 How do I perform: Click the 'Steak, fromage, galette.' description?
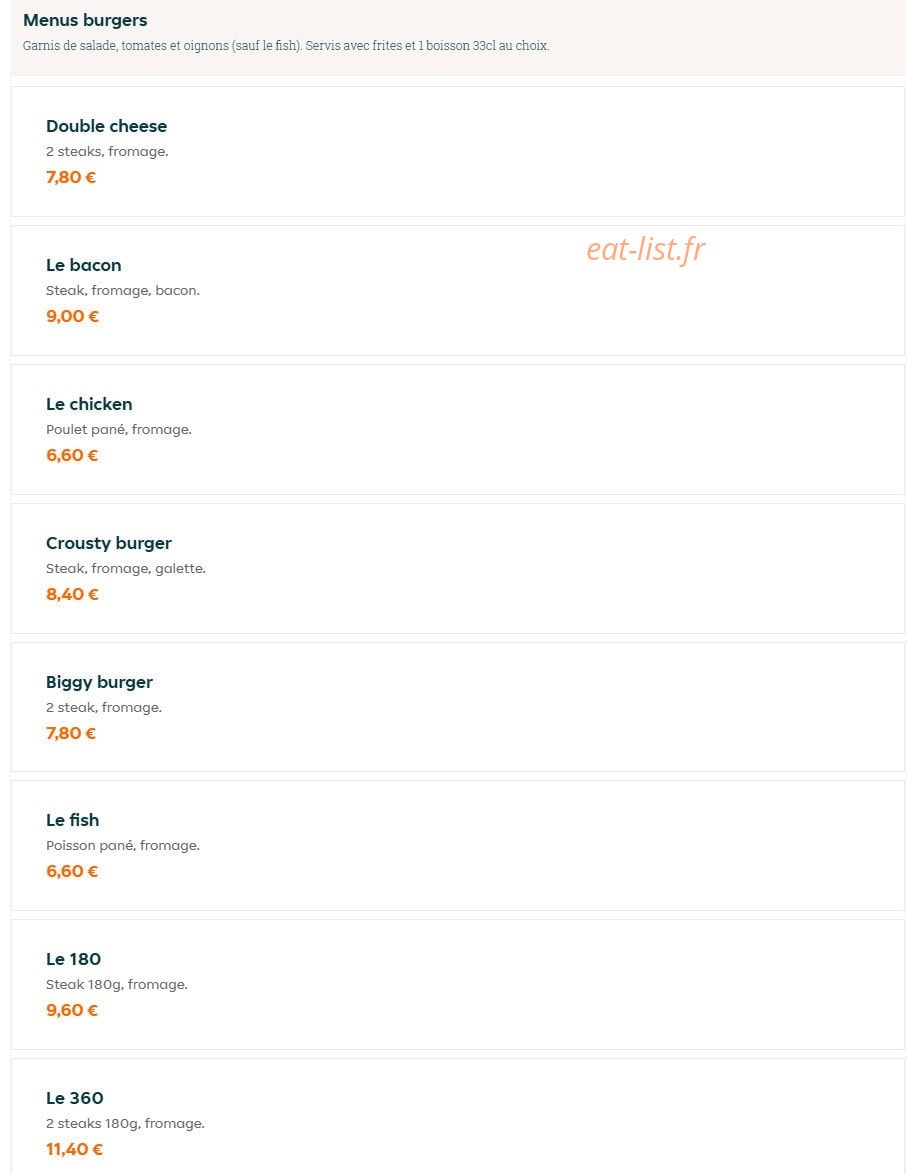(x=126, y=569)
